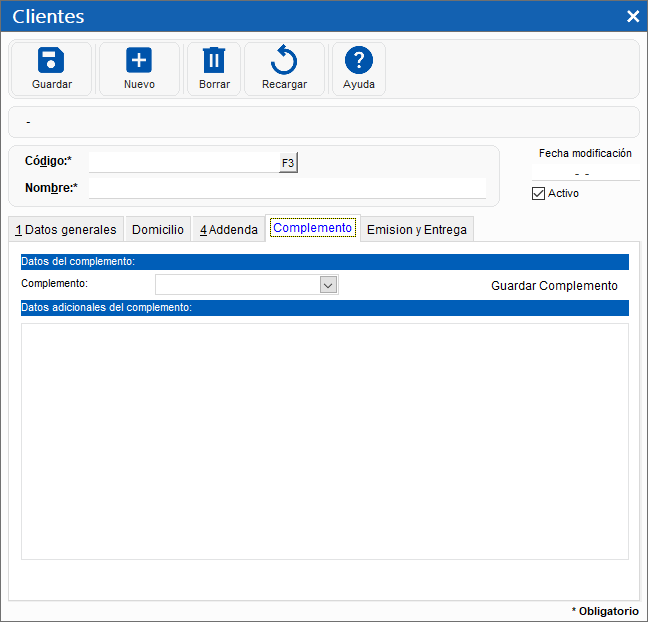Focus the Código input field
This screenshot has width=648, height=622.
click(183, 162)
